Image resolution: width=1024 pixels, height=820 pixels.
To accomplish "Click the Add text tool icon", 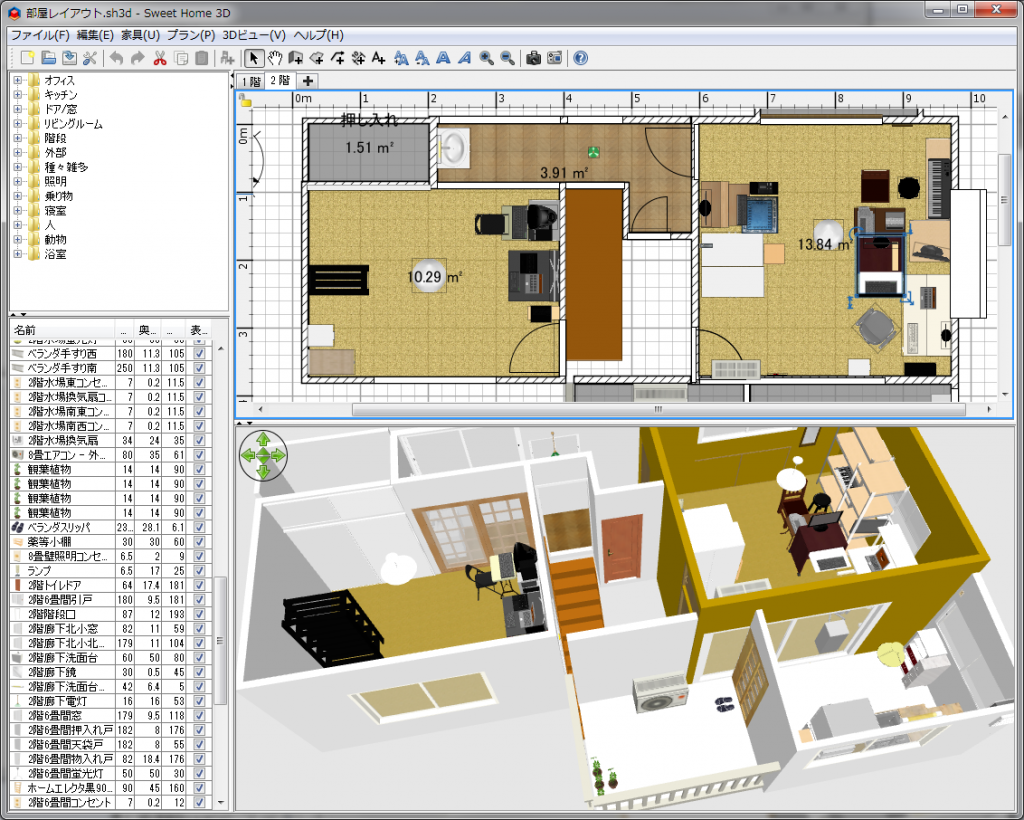I will pos(379,58).
